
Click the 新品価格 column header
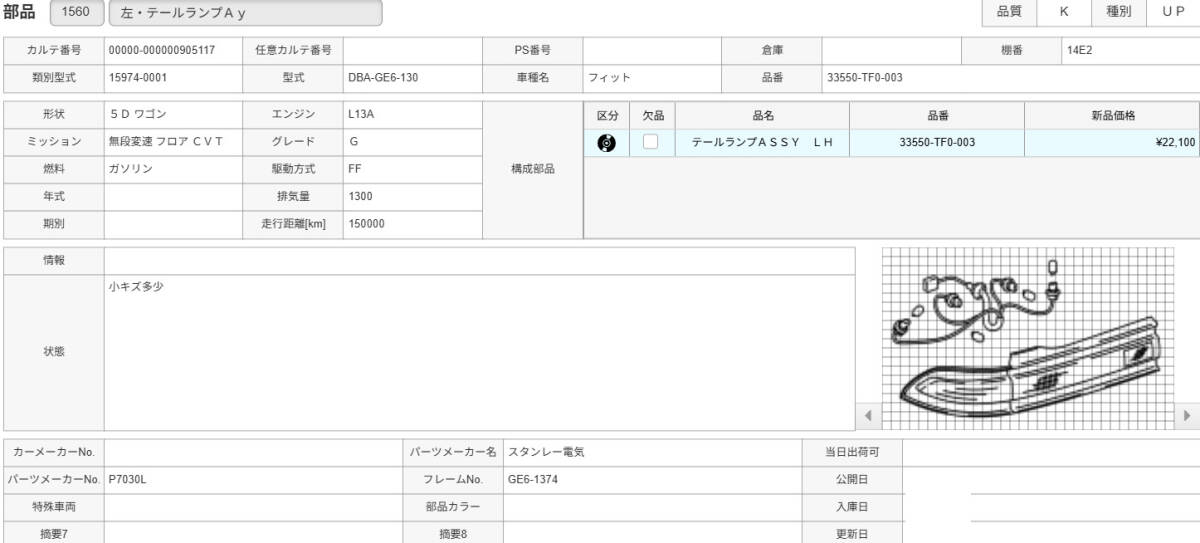pos(1112,116)
